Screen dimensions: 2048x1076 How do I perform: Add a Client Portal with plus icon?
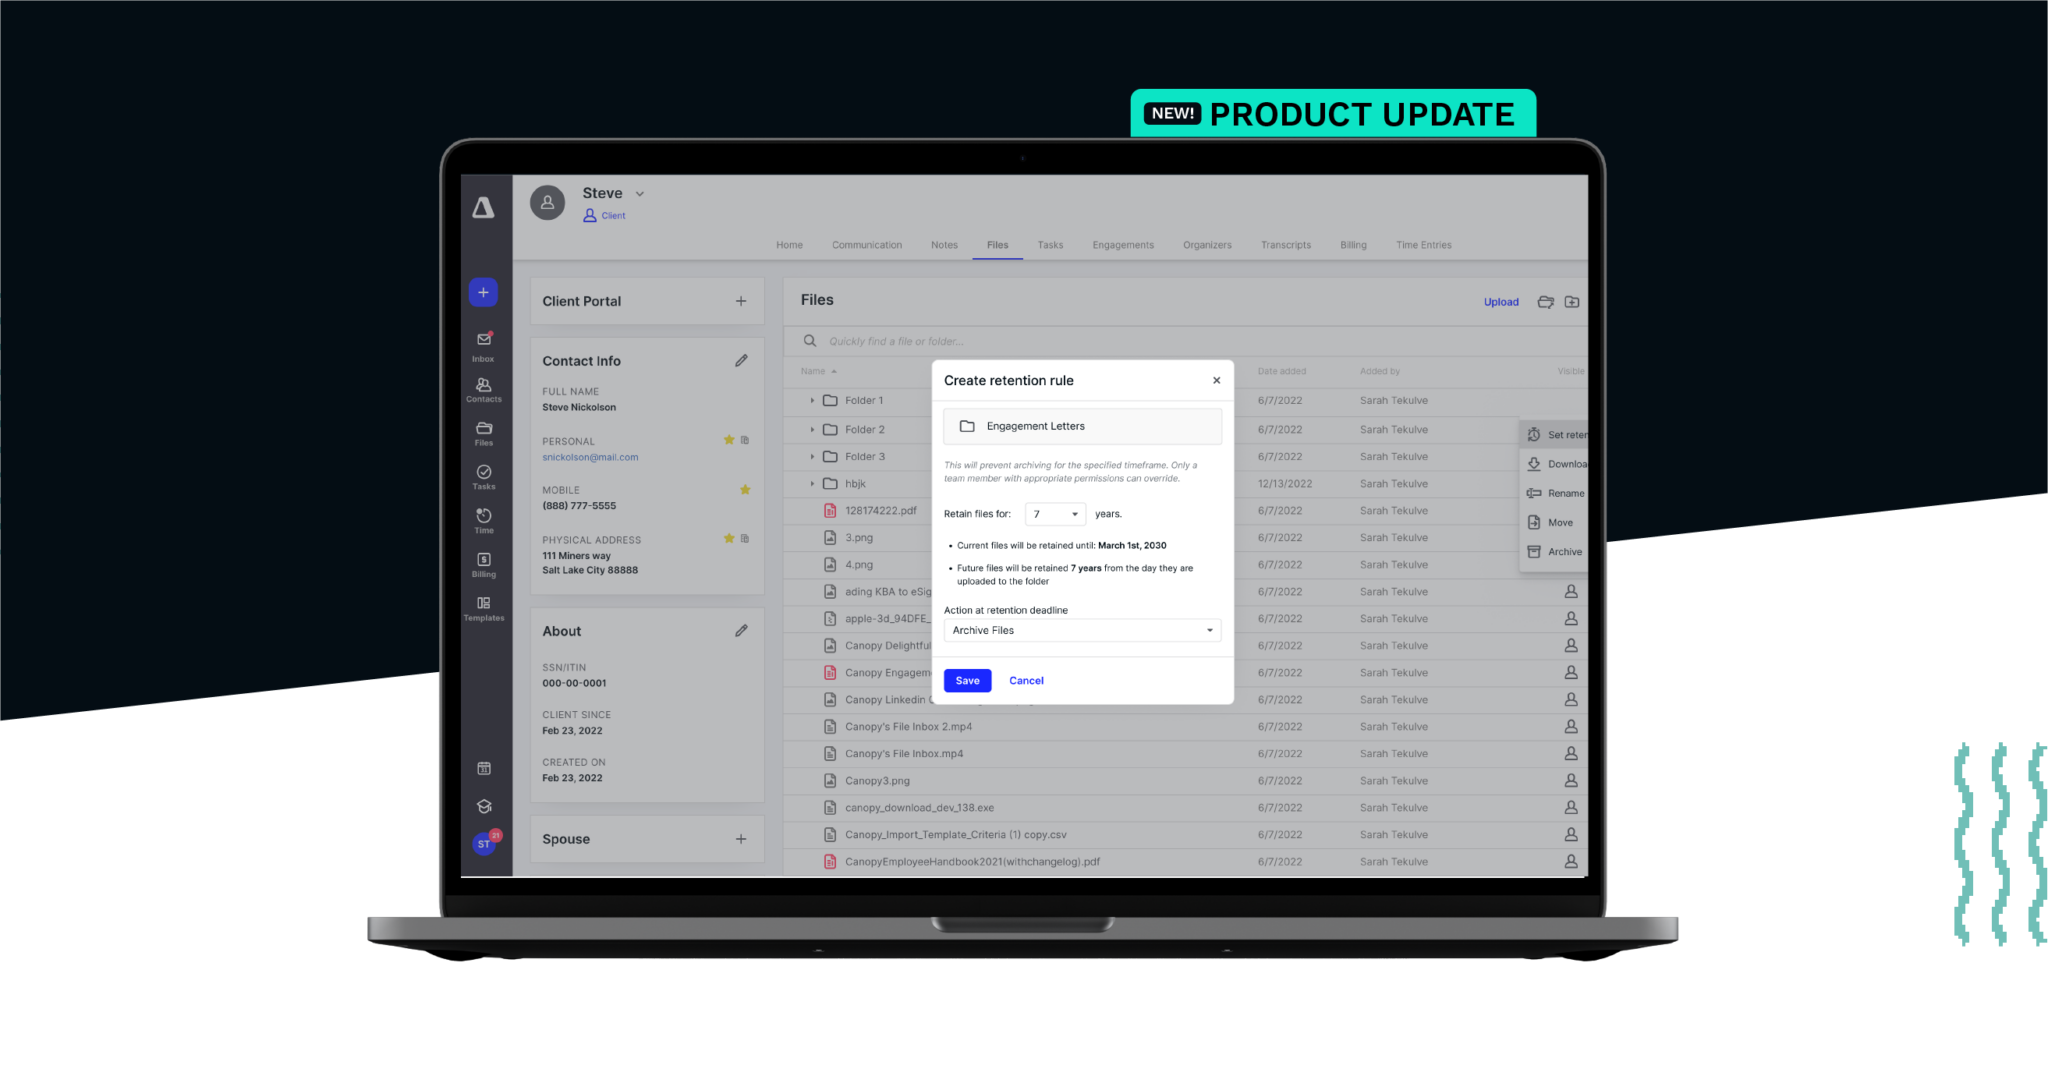(741, 301)
